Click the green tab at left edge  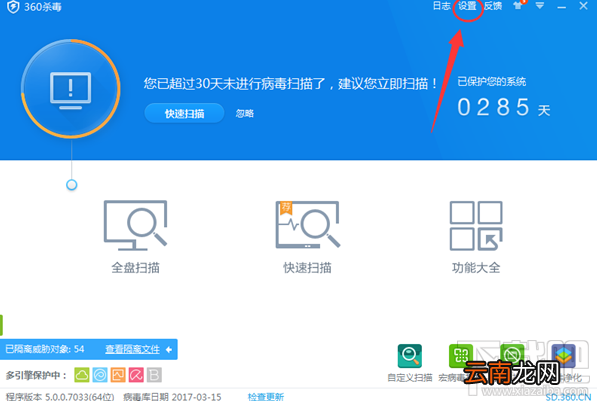coord(2,325)
